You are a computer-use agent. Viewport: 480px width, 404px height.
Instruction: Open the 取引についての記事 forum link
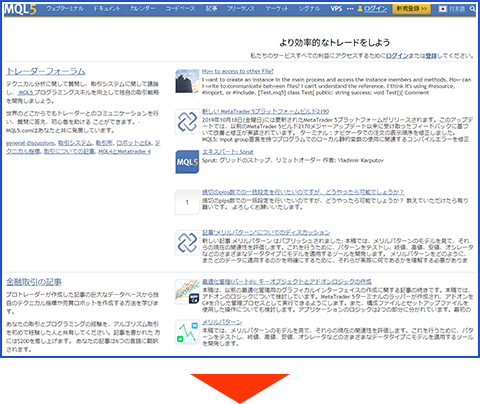(x=70, y=152)
